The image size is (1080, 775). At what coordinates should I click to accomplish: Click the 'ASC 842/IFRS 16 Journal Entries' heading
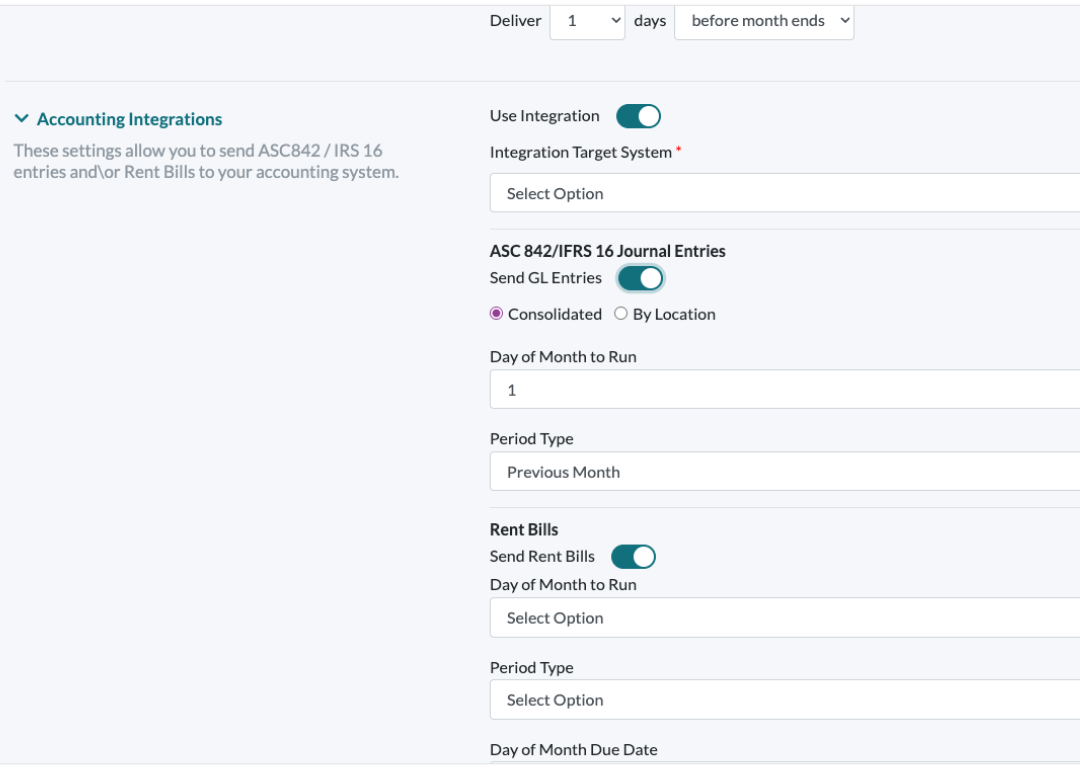(x=607, y=251)
